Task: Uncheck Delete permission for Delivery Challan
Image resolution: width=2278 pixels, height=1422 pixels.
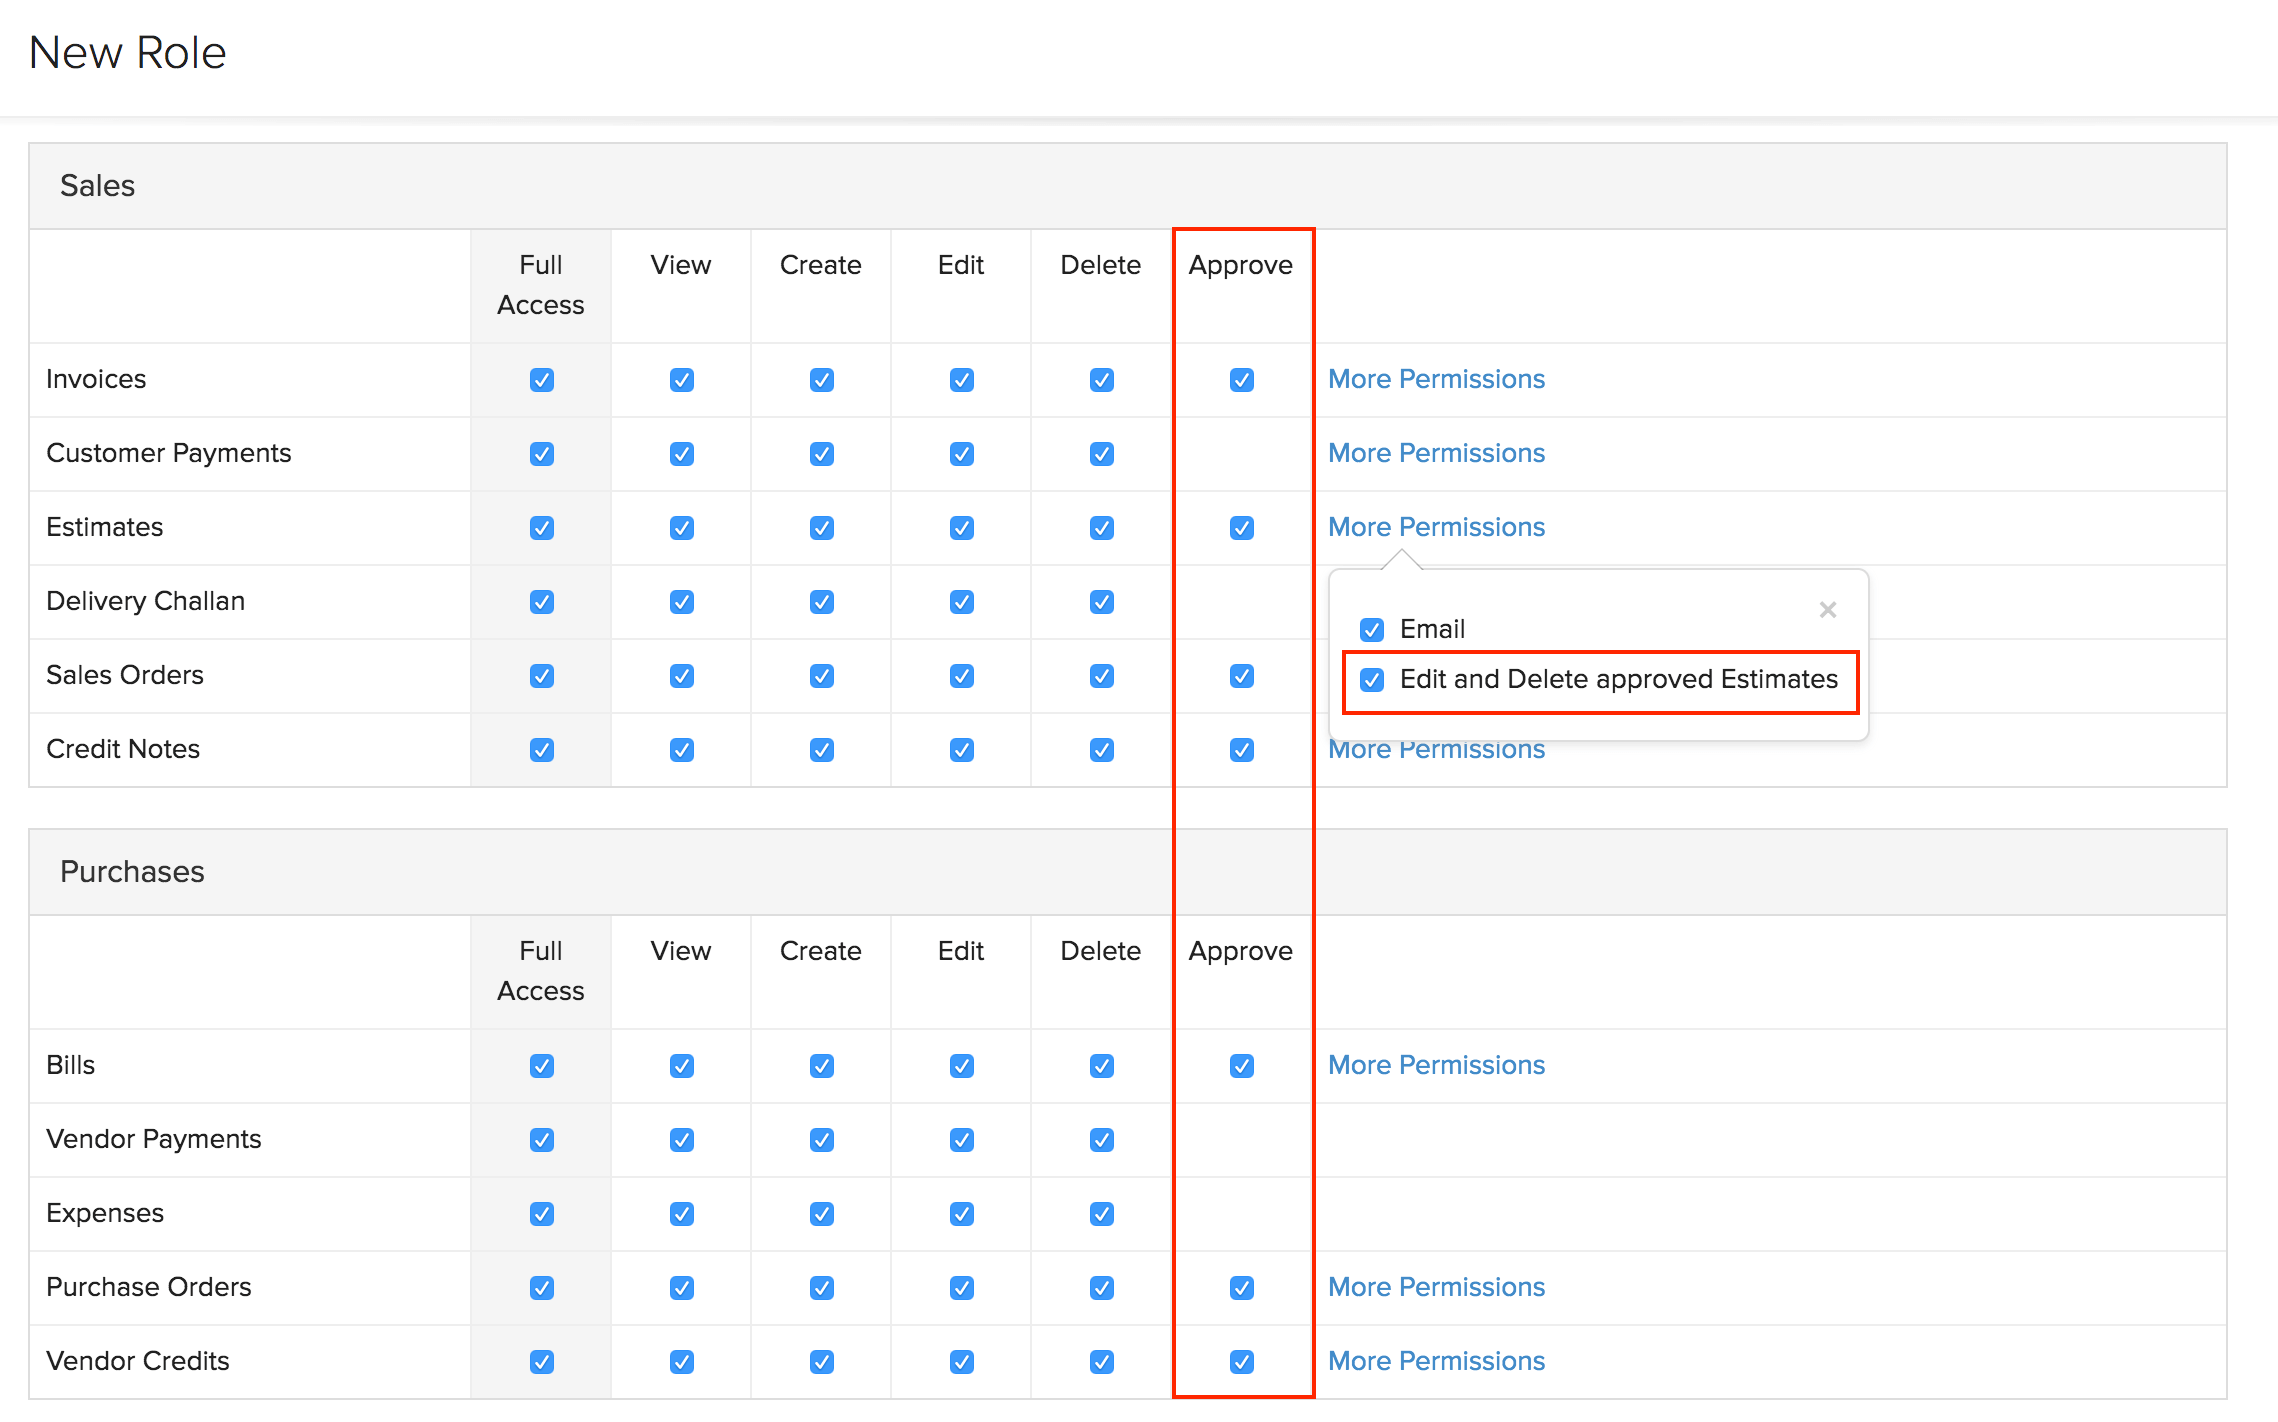Action: pyautogui.click(x=1101, y=602)
